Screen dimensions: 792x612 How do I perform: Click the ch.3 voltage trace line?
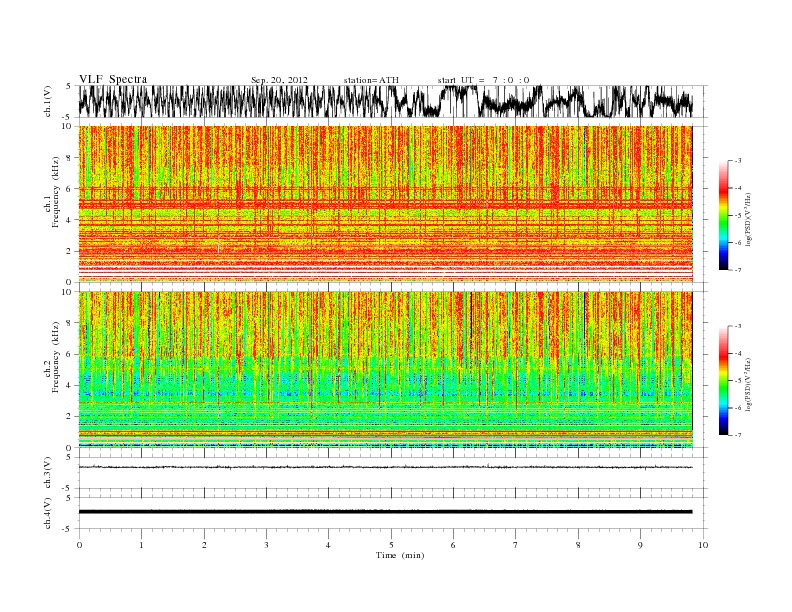(x=386, y=467)
